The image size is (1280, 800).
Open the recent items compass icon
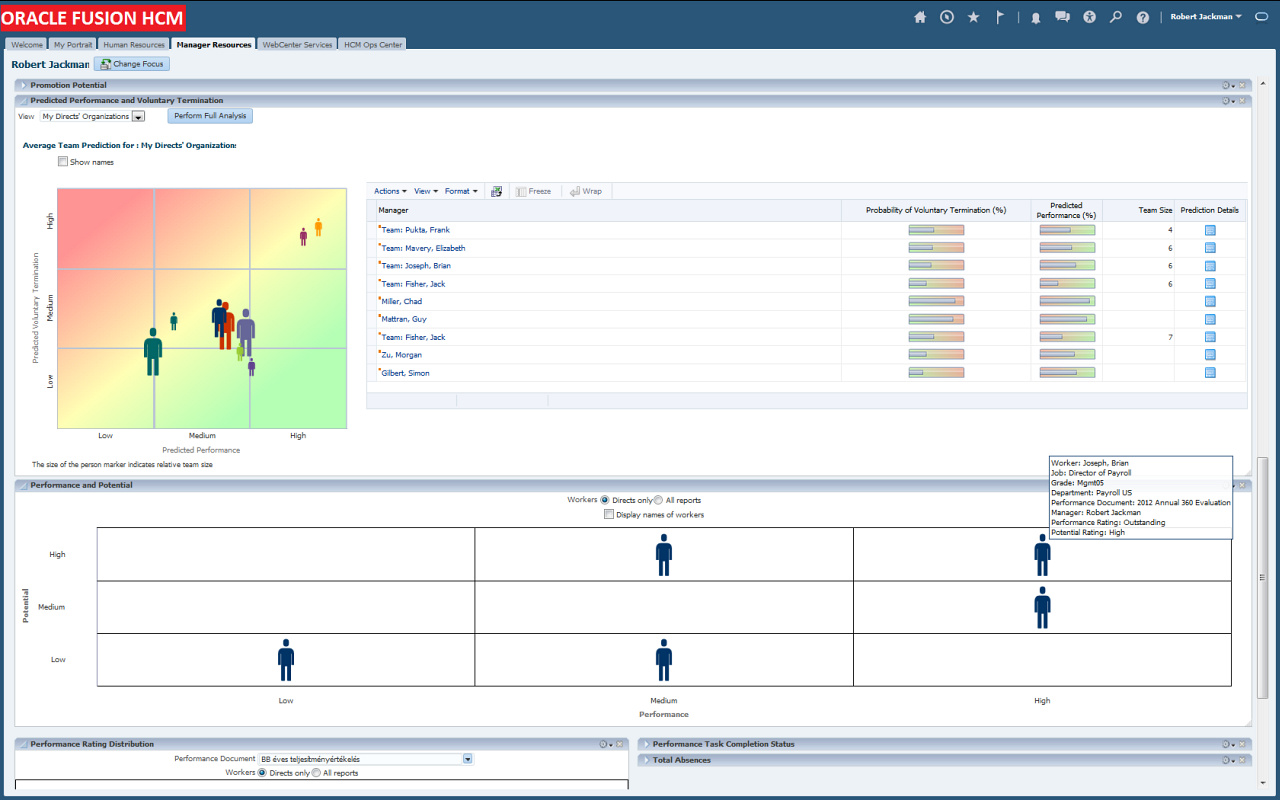click(947, 17)
